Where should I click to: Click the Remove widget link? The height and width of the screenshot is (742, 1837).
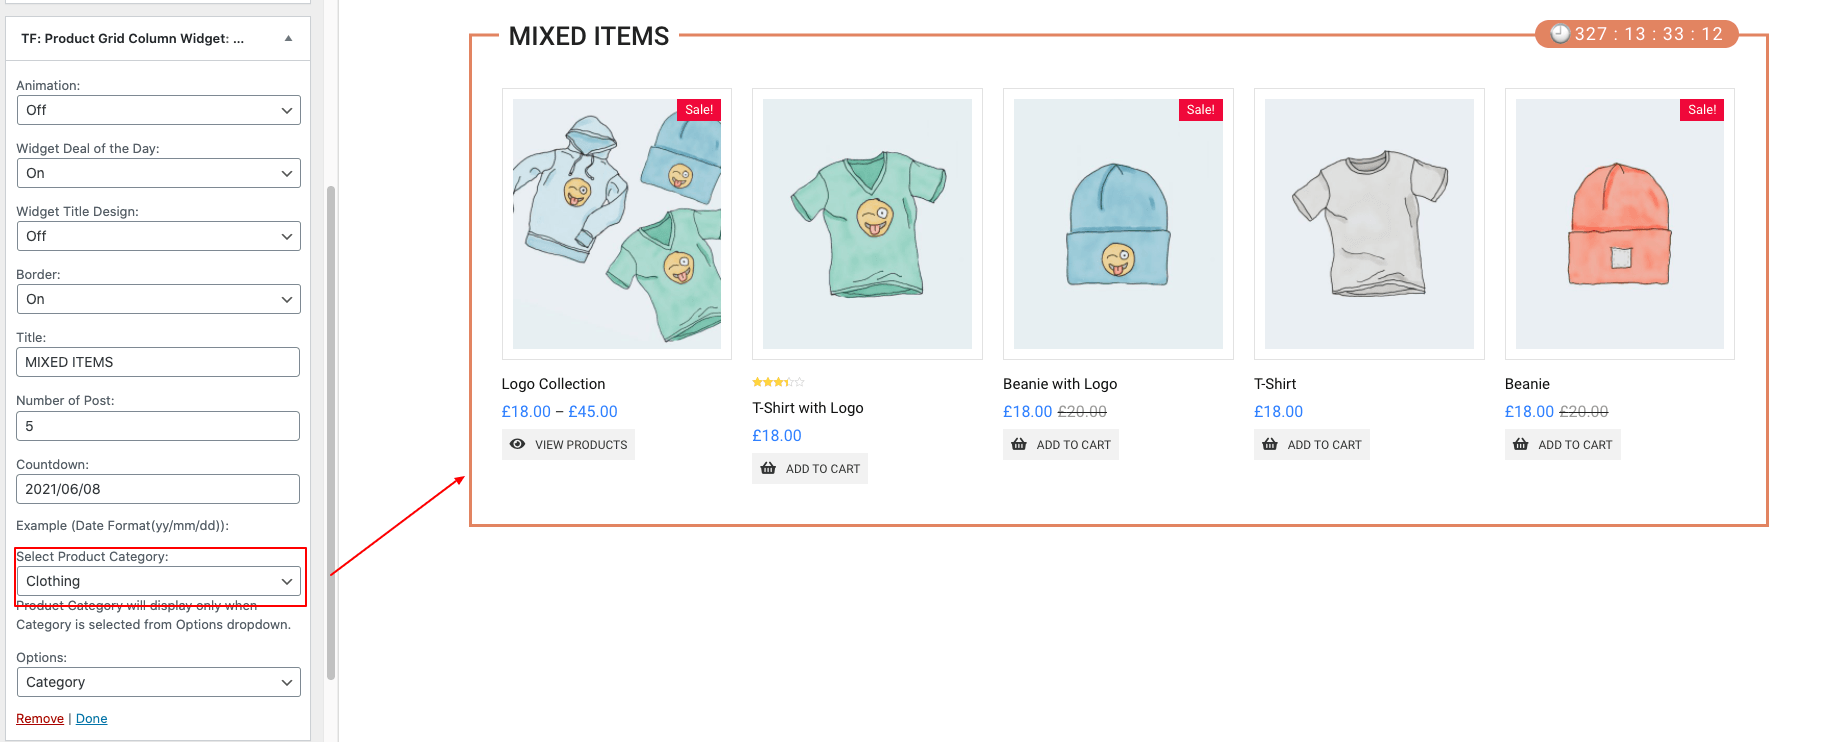(x=40, y=719)
